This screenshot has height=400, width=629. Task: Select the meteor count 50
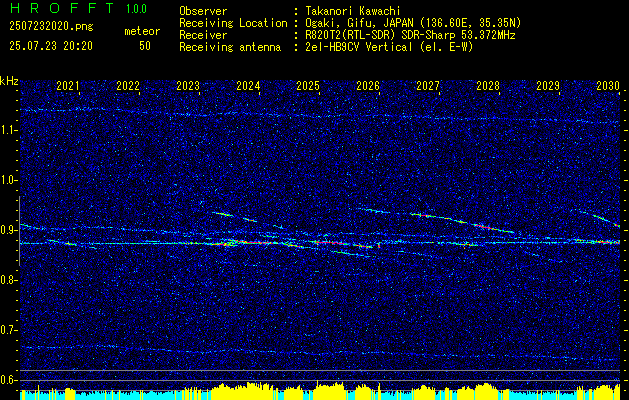(x=145, y=46)
